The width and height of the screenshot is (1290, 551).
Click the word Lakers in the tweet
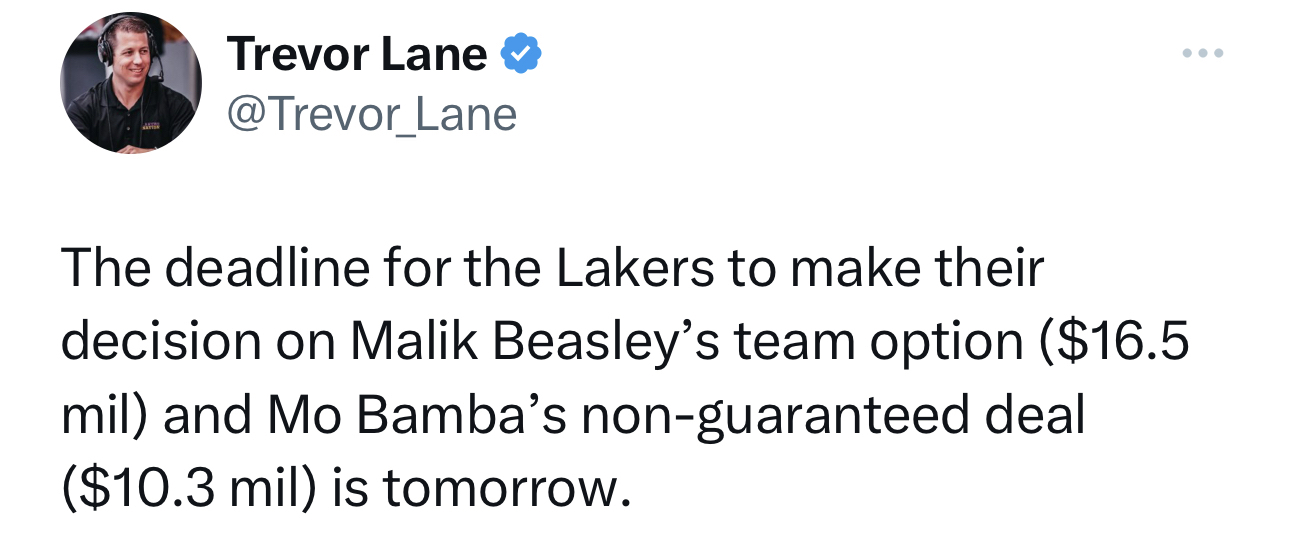[x=624, y=270]
